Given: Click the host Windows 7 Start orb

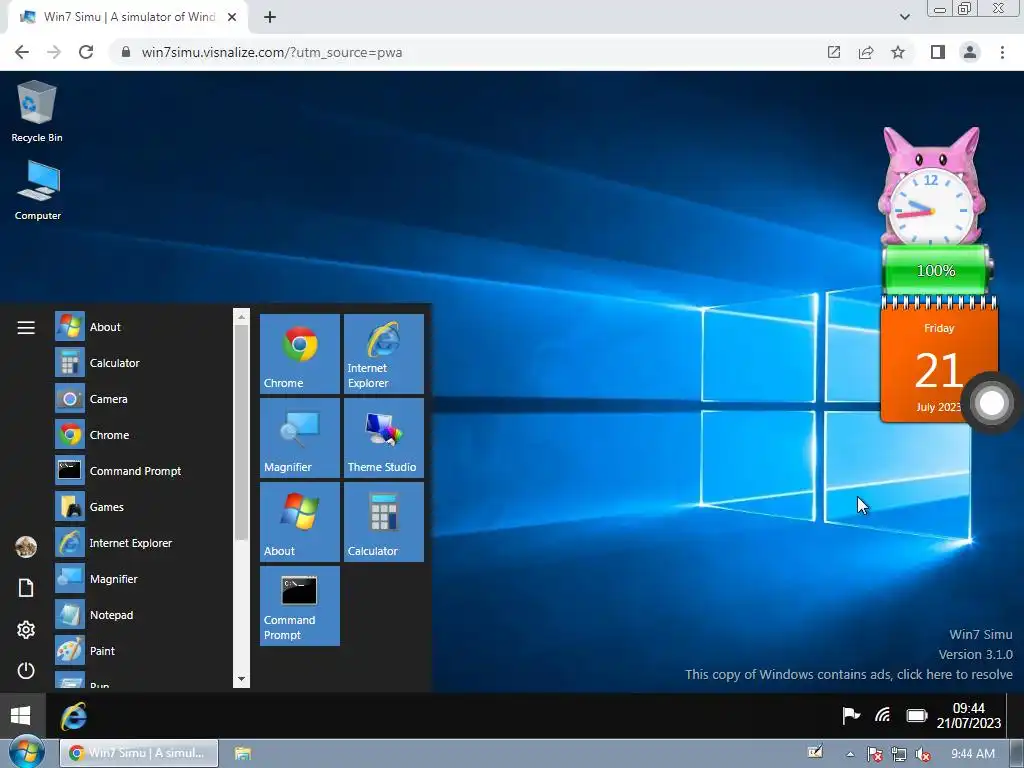Looking at the screenshot, I should 26,752.
